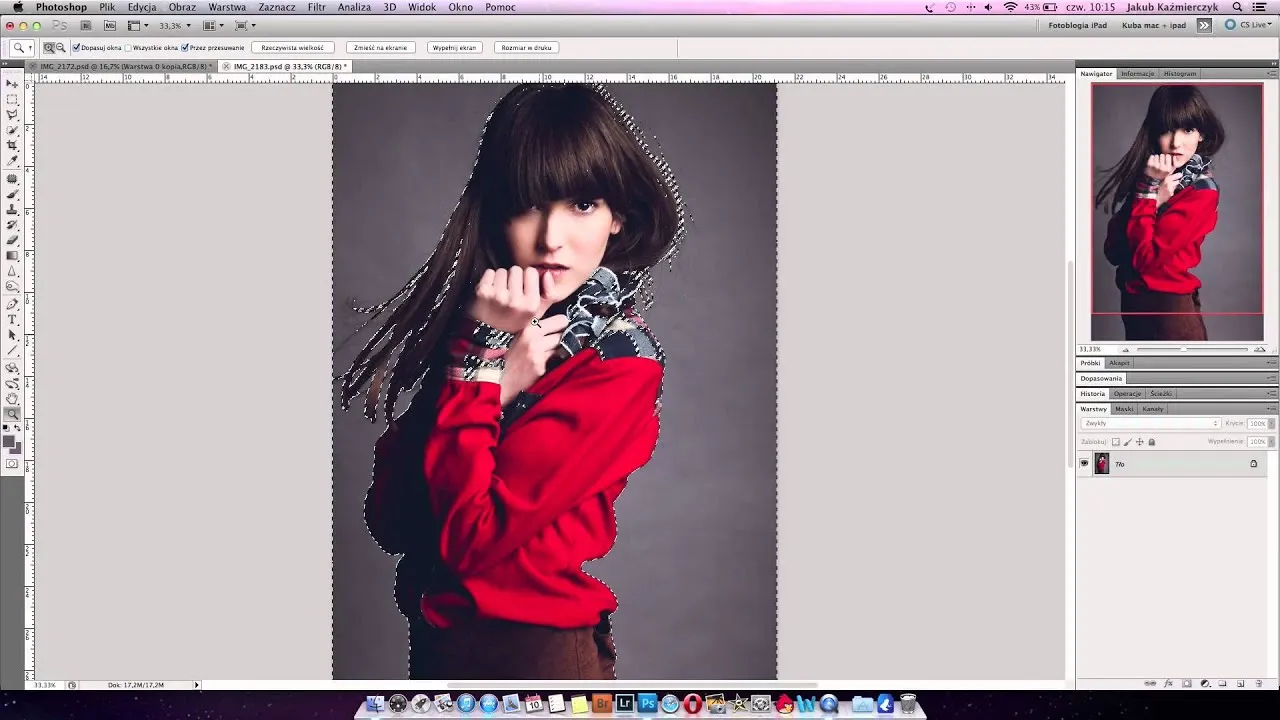The height and width of the screenshot is (720, 1280).
Task: Toggle the Dopasuj okna checkbox
Action: pos(77,48)
